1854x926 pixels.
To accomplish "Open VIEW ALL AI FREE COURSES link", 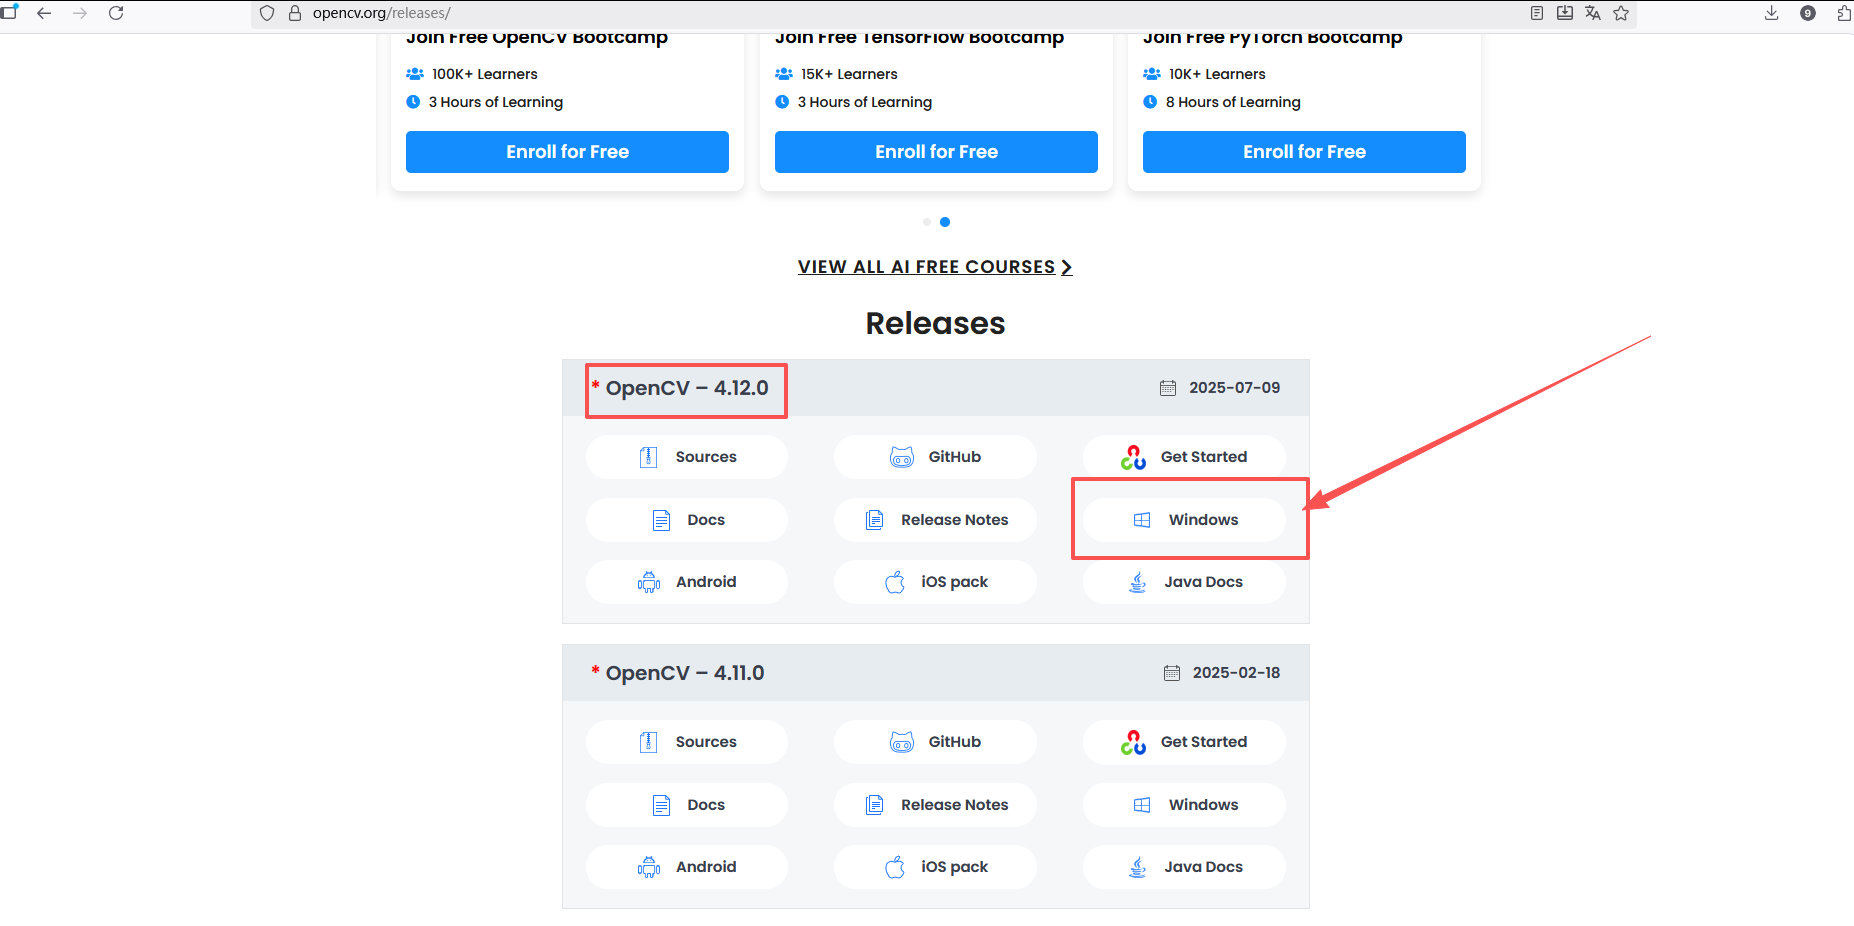I will [935, 267].
